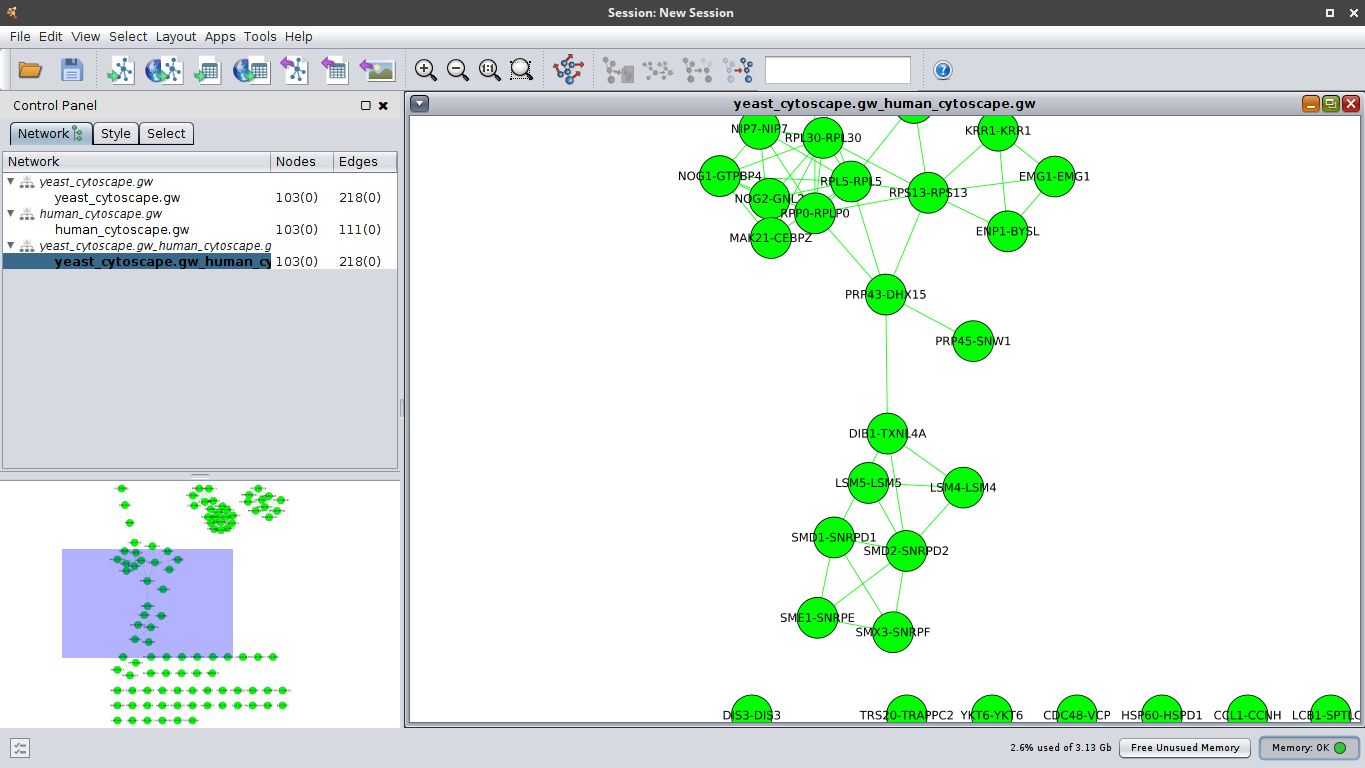Viewport: 1365px width, 768px height.
Task: Collapse the merged yeast_human collection triangle
Action: [x=11, y=246]
